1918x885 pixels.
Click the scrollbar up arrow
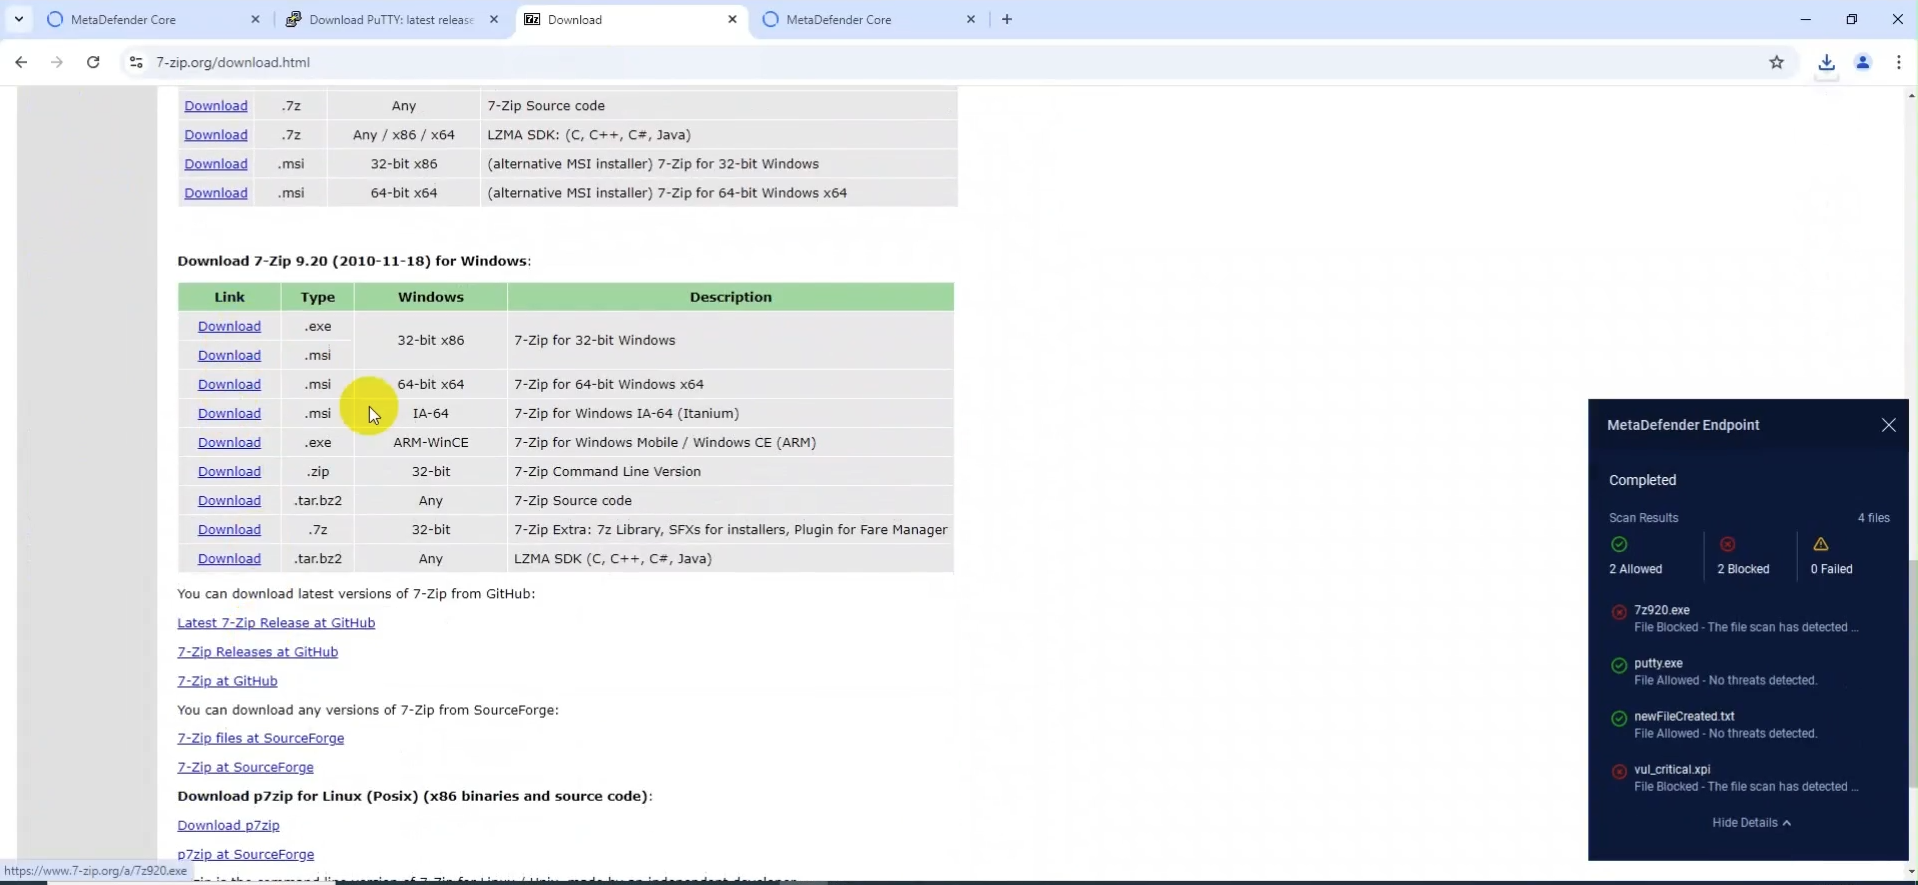[1911, 96]
